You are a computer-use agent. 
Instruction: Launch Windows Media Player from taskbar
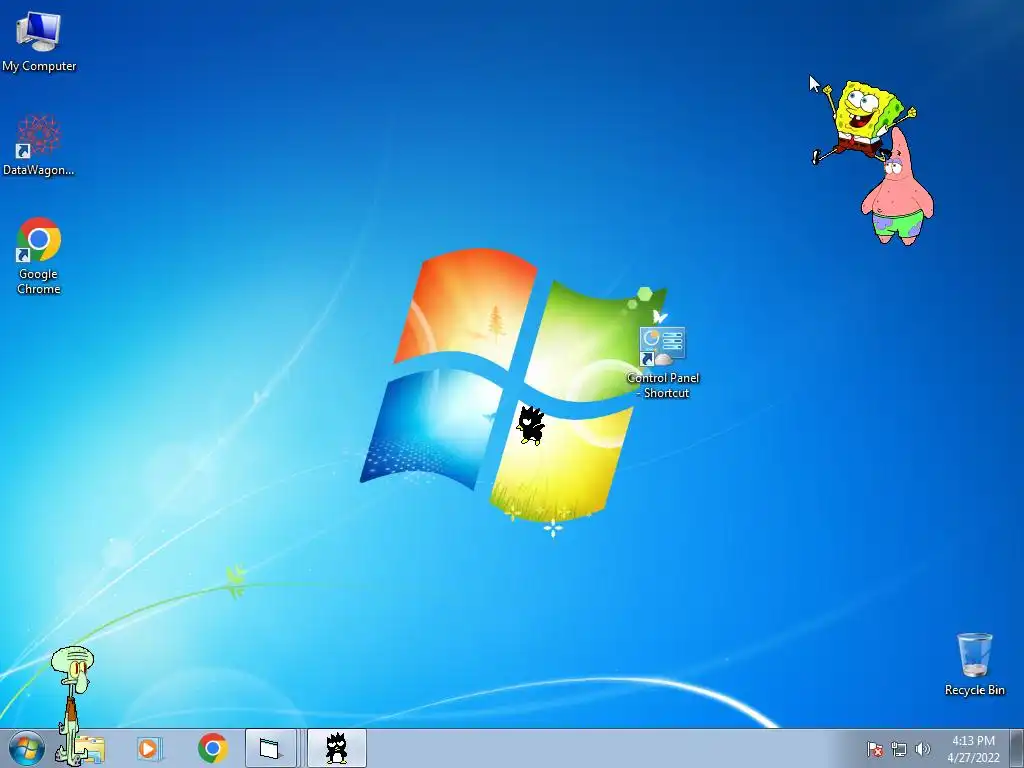[149, 748]
